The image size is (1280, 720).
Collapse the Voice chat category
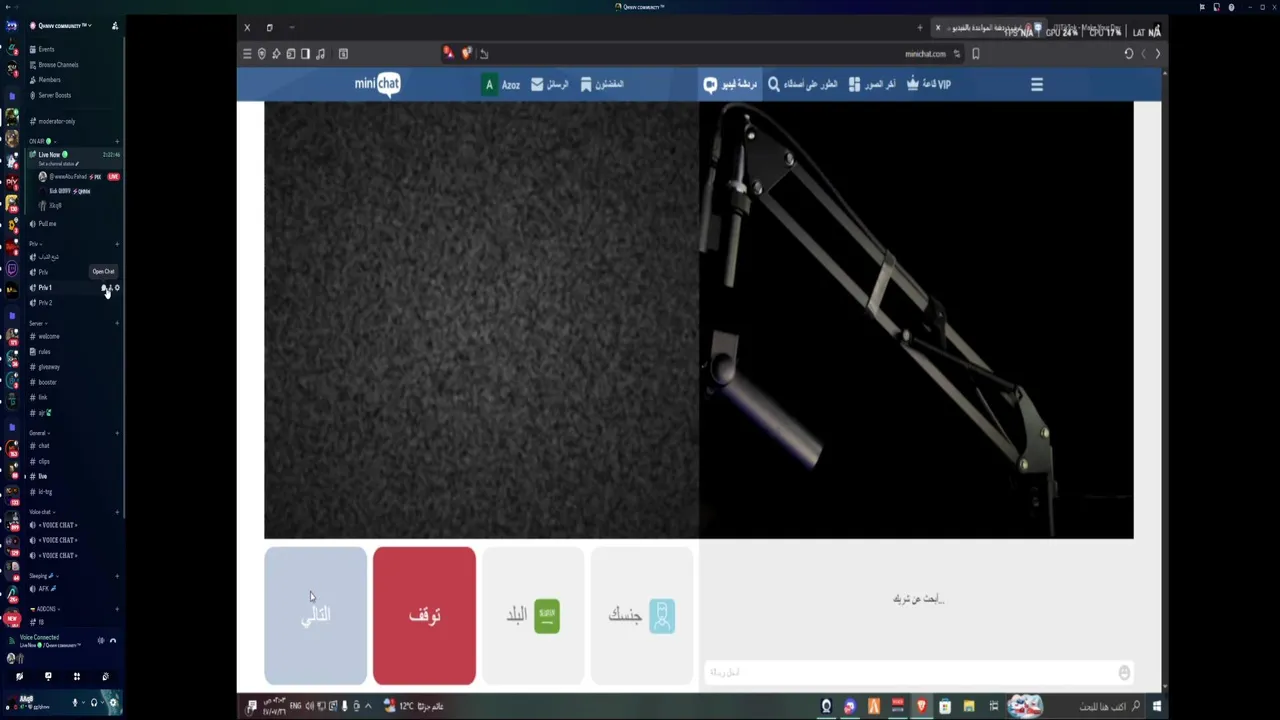(x=41, y=512)
